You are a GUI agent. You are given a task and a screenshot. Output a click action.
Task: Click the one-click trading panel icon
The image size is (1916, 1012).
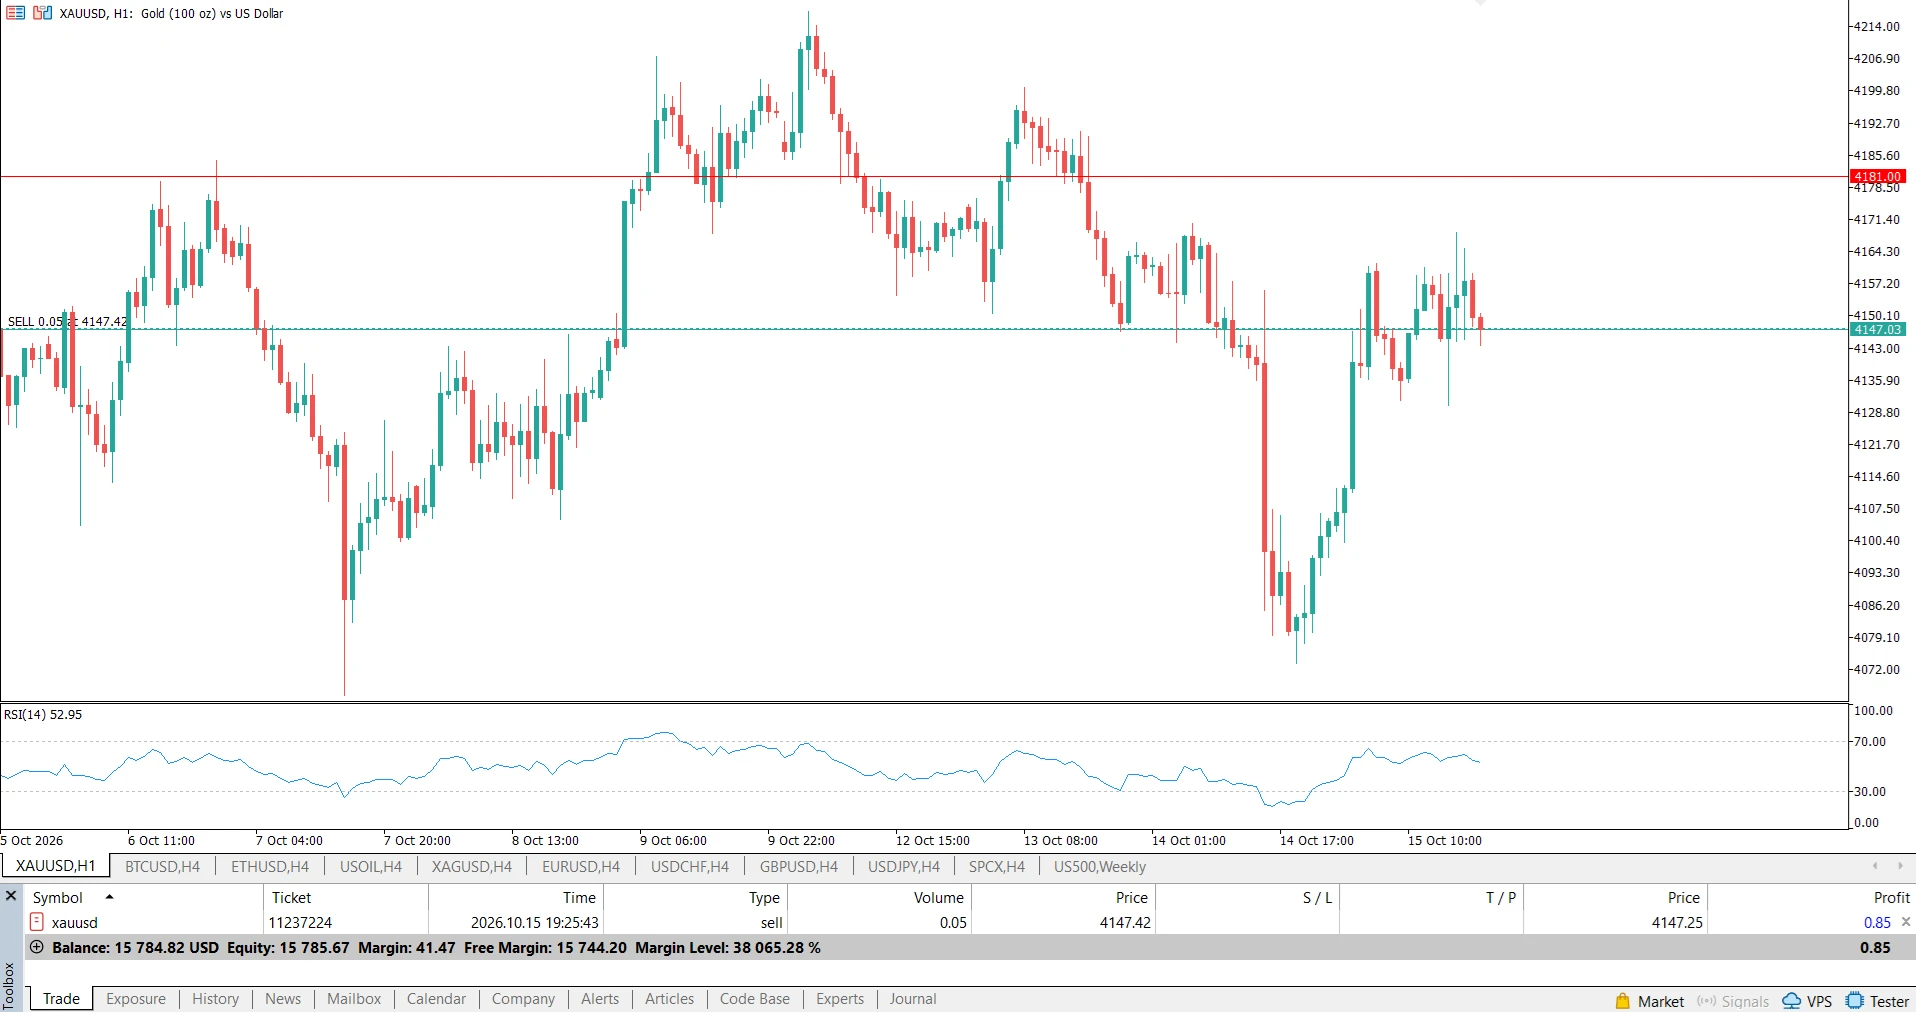pos(42,13)
